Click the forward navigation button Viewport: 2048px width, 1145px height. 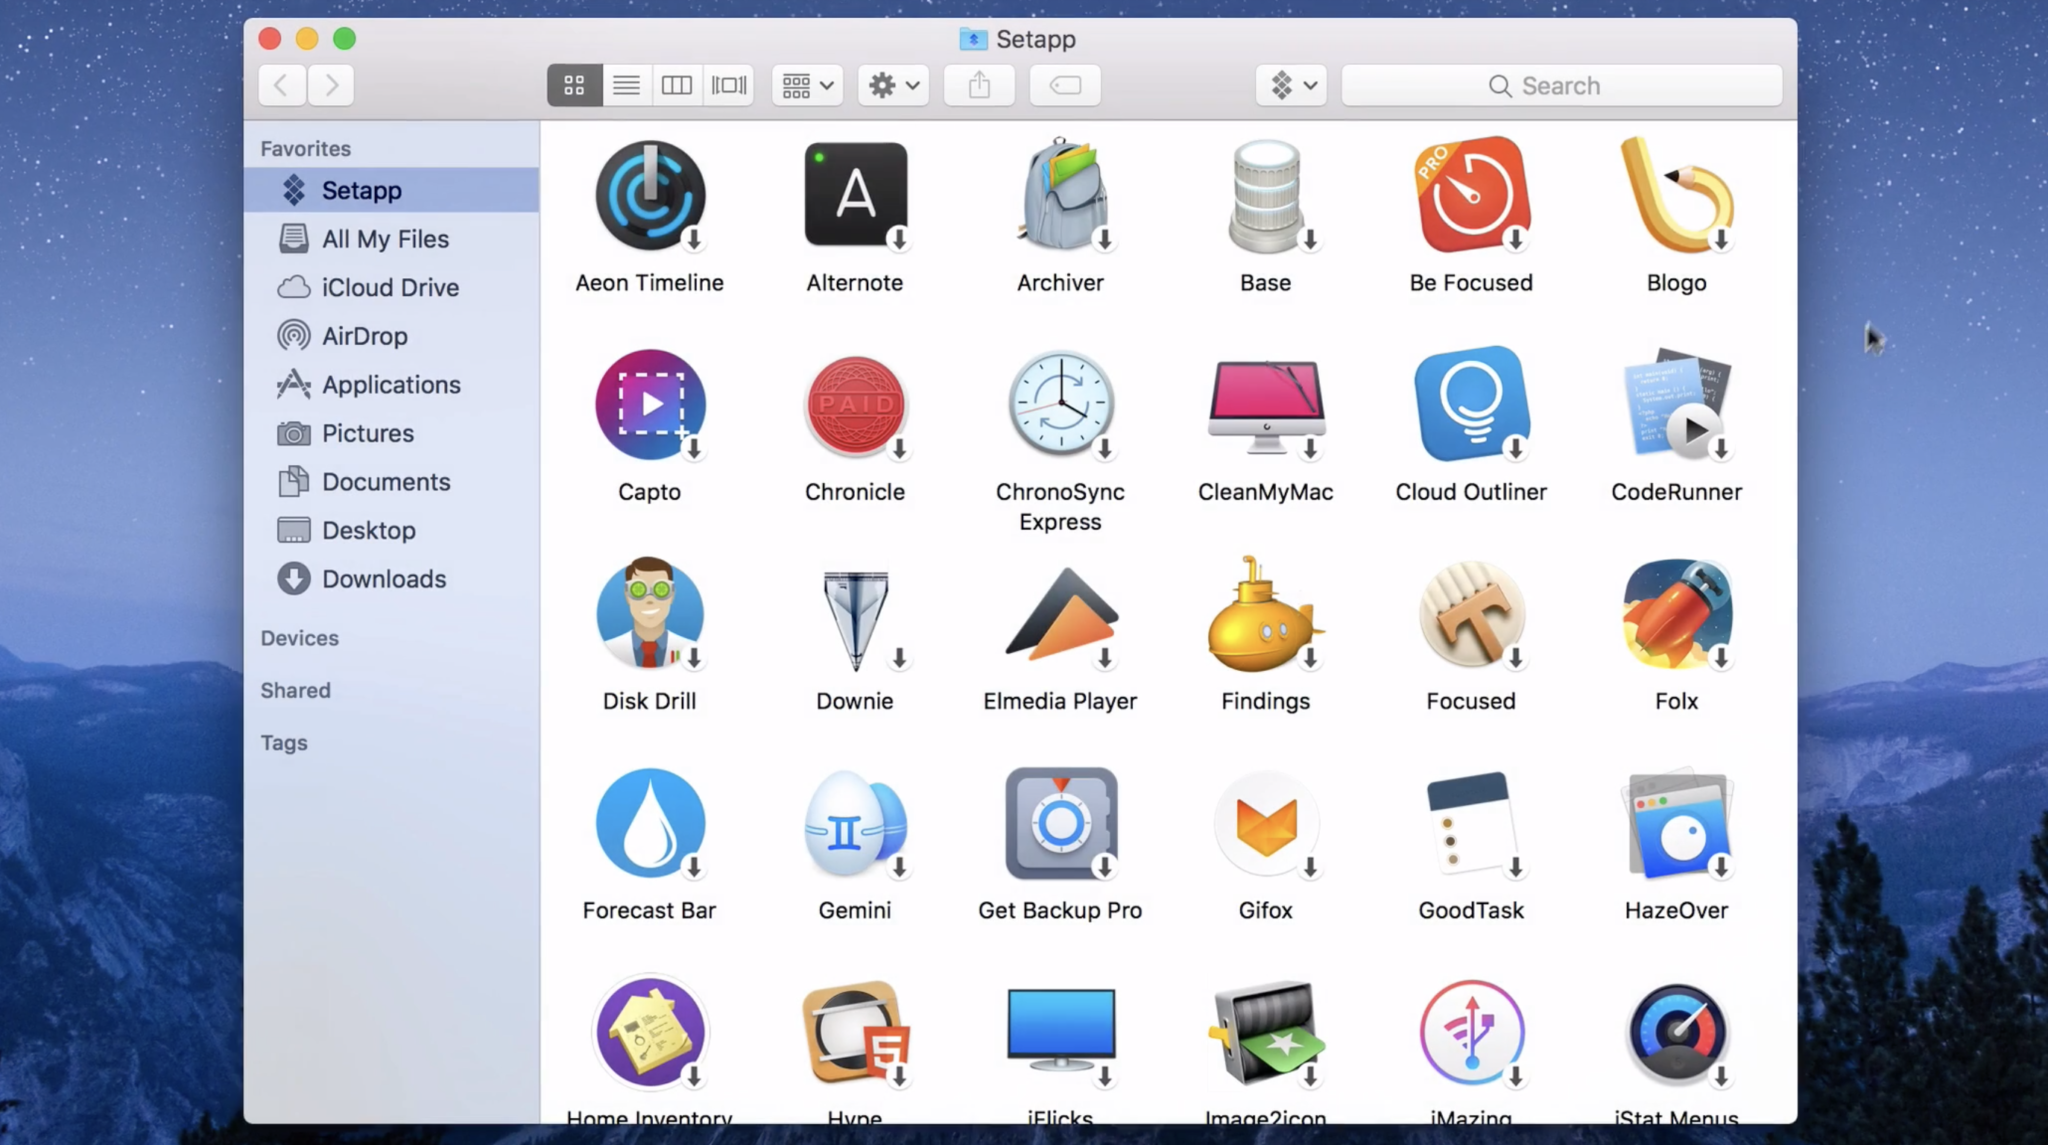coord(331,84)
